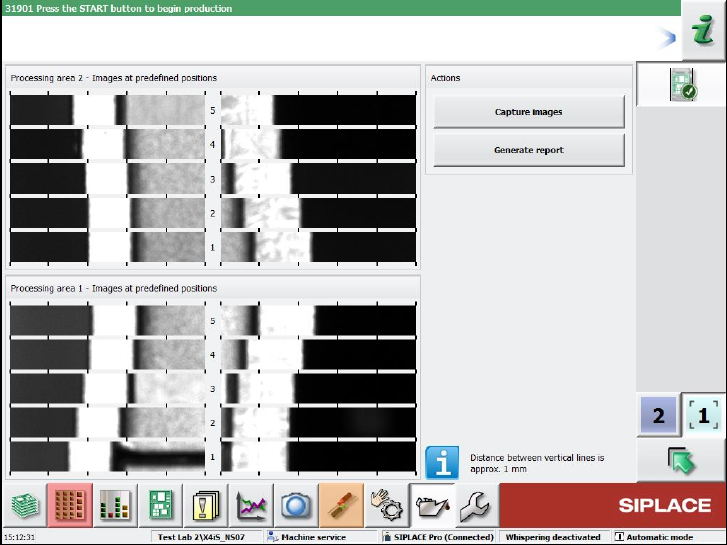Open the board check view icon
Image resolution: width=727 pixels, height=545 pixels.
[x=682, y=84]
